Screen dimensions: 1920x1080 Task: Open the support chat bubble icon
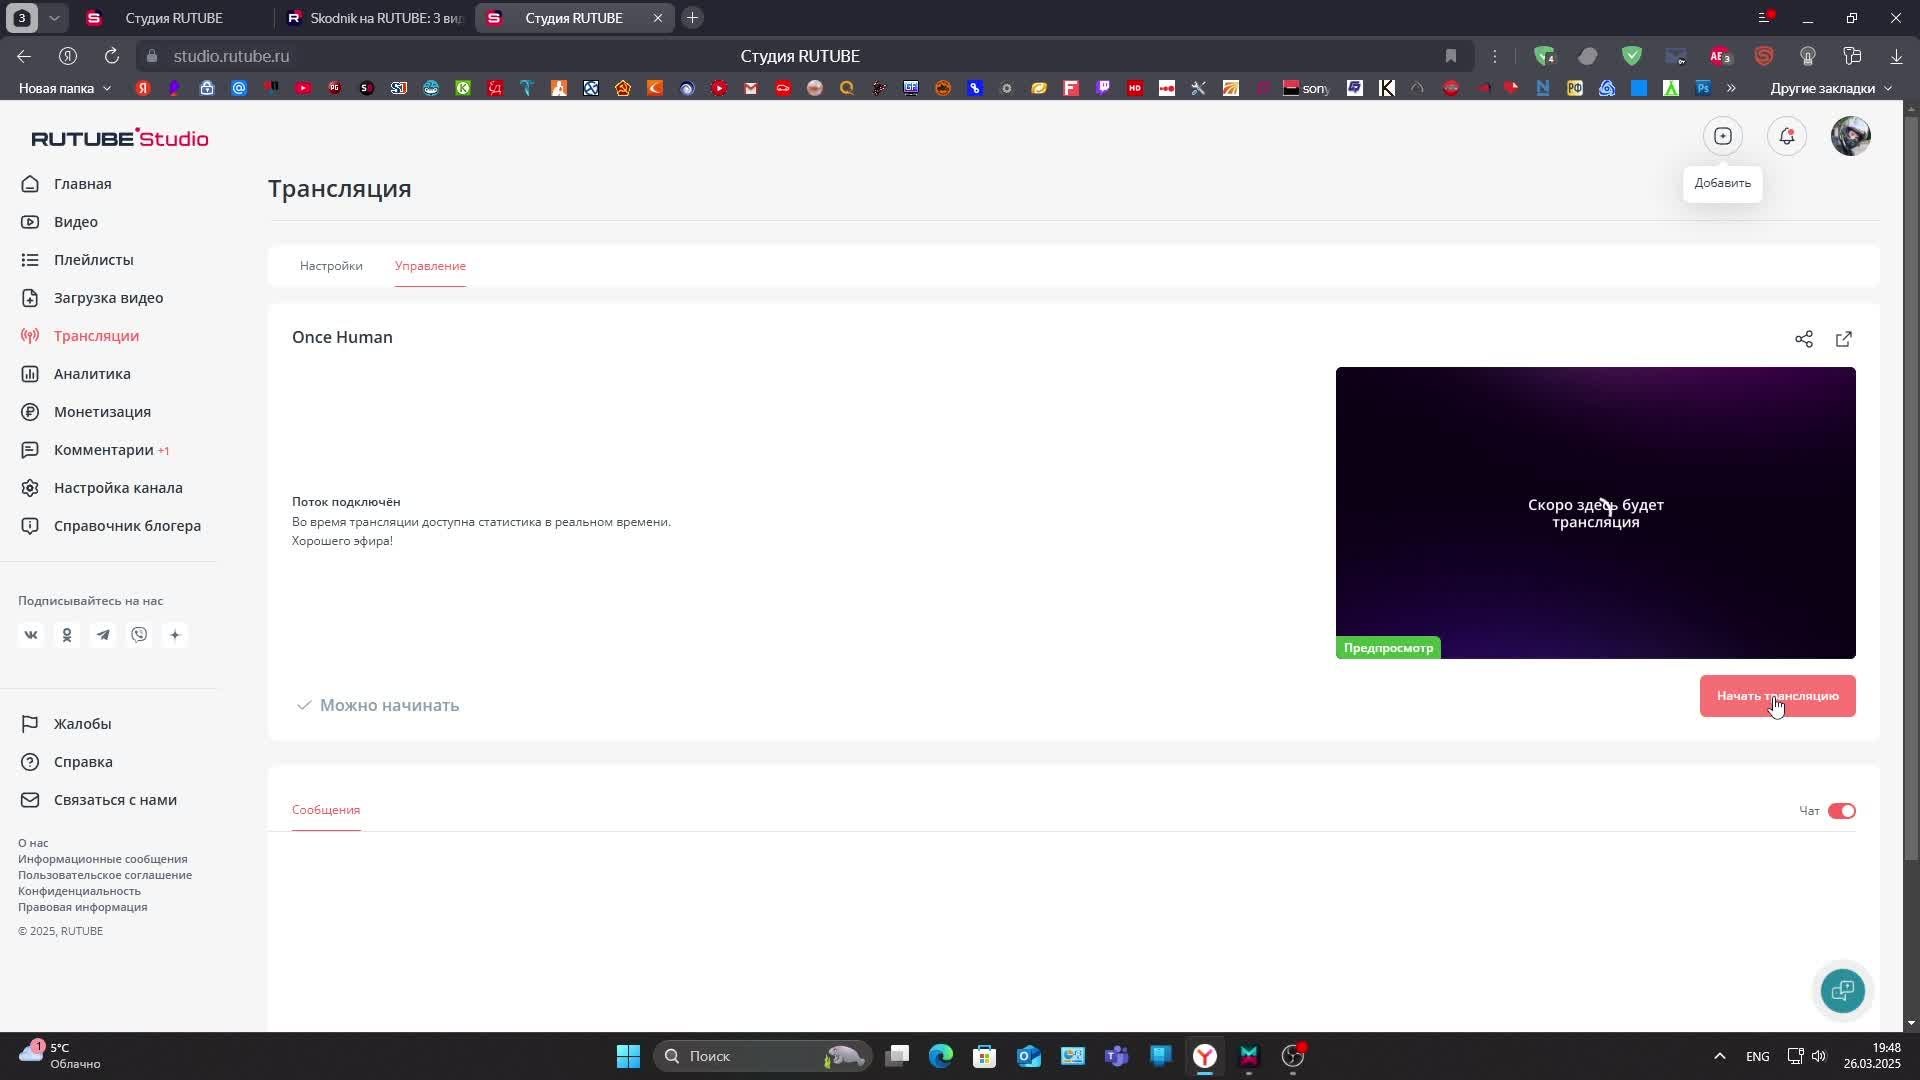tap(1842, 990)
